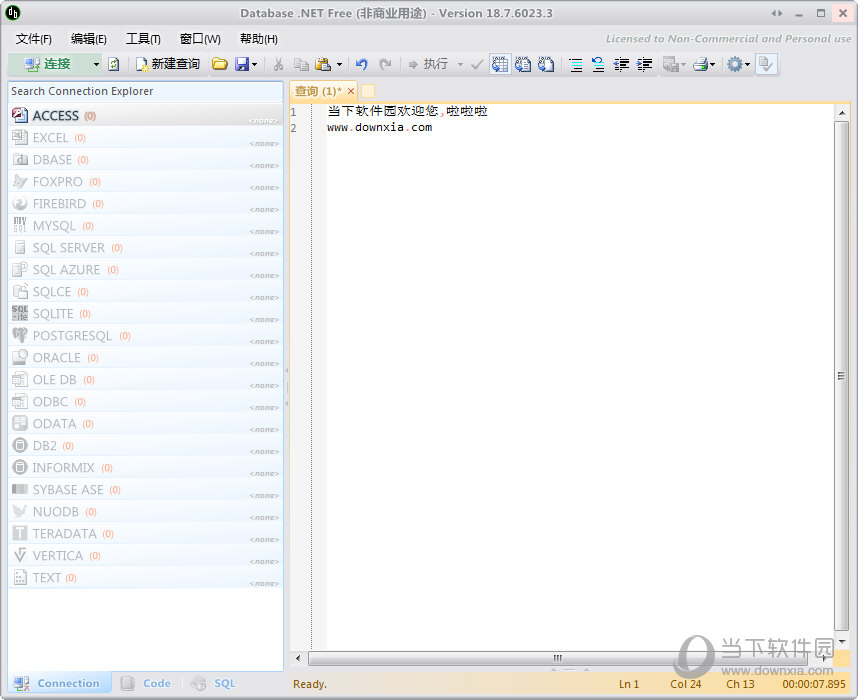This screenshot has width=858, height=700.
Task: Select the SQLCE connection entry
Action: tap(146, 291)
